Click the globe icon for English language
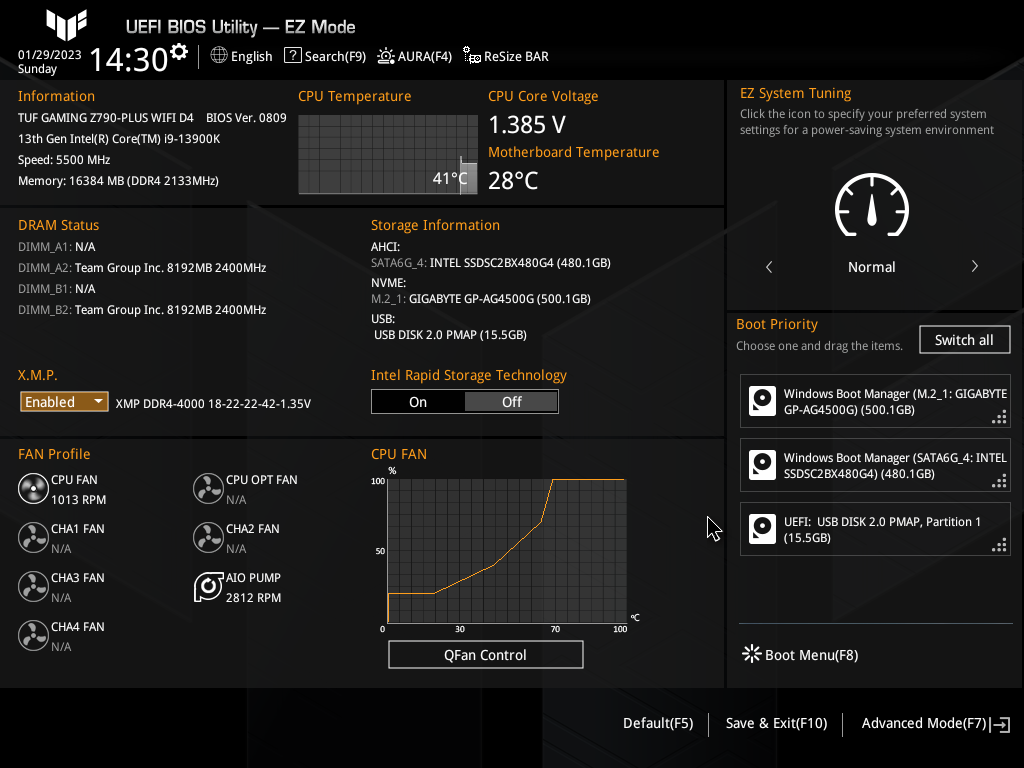Viewport: 1024px width, 768px height. click(219, 56)
